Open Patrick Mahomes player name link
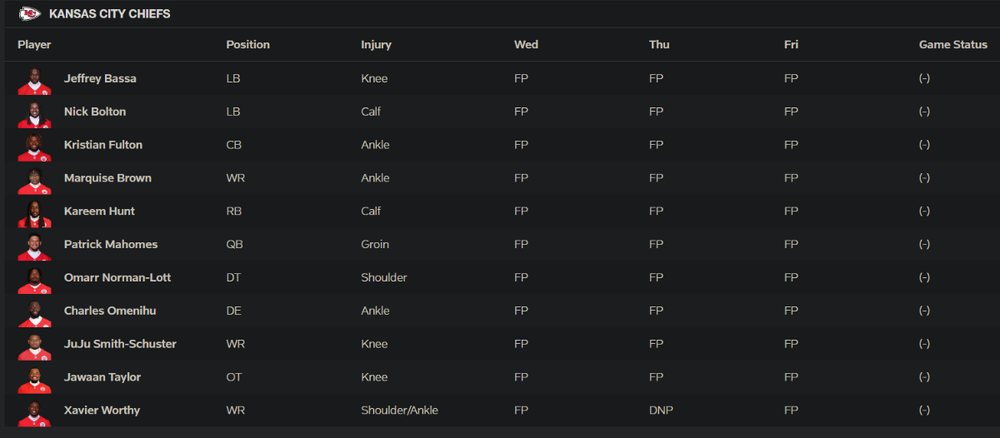The image size is (1000, 438). (x=110, y=244)
